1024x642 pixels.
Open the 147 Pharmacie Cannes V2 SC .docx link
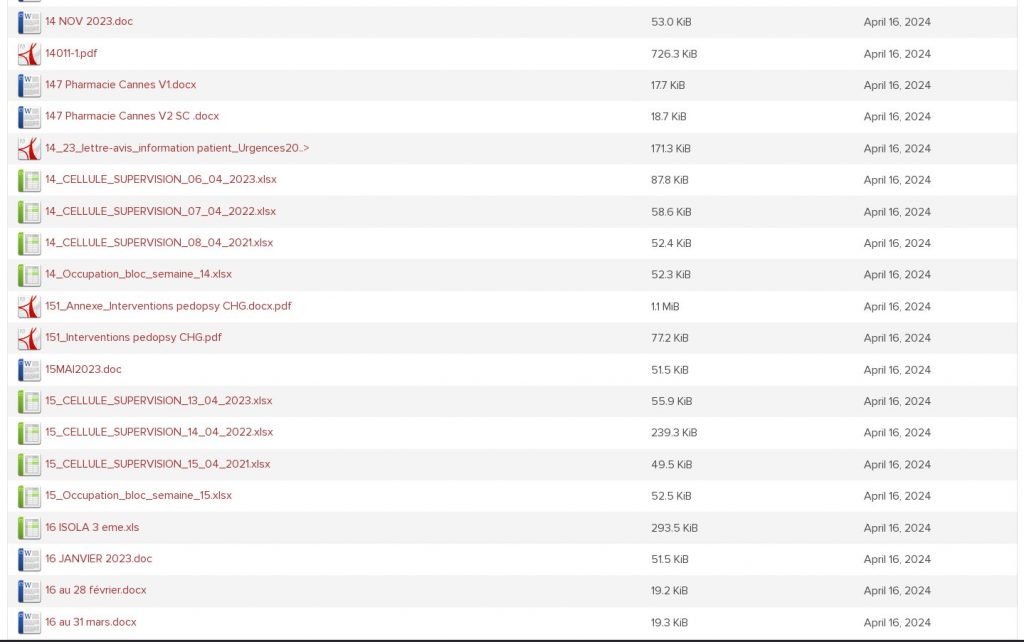tap(131, 117)
